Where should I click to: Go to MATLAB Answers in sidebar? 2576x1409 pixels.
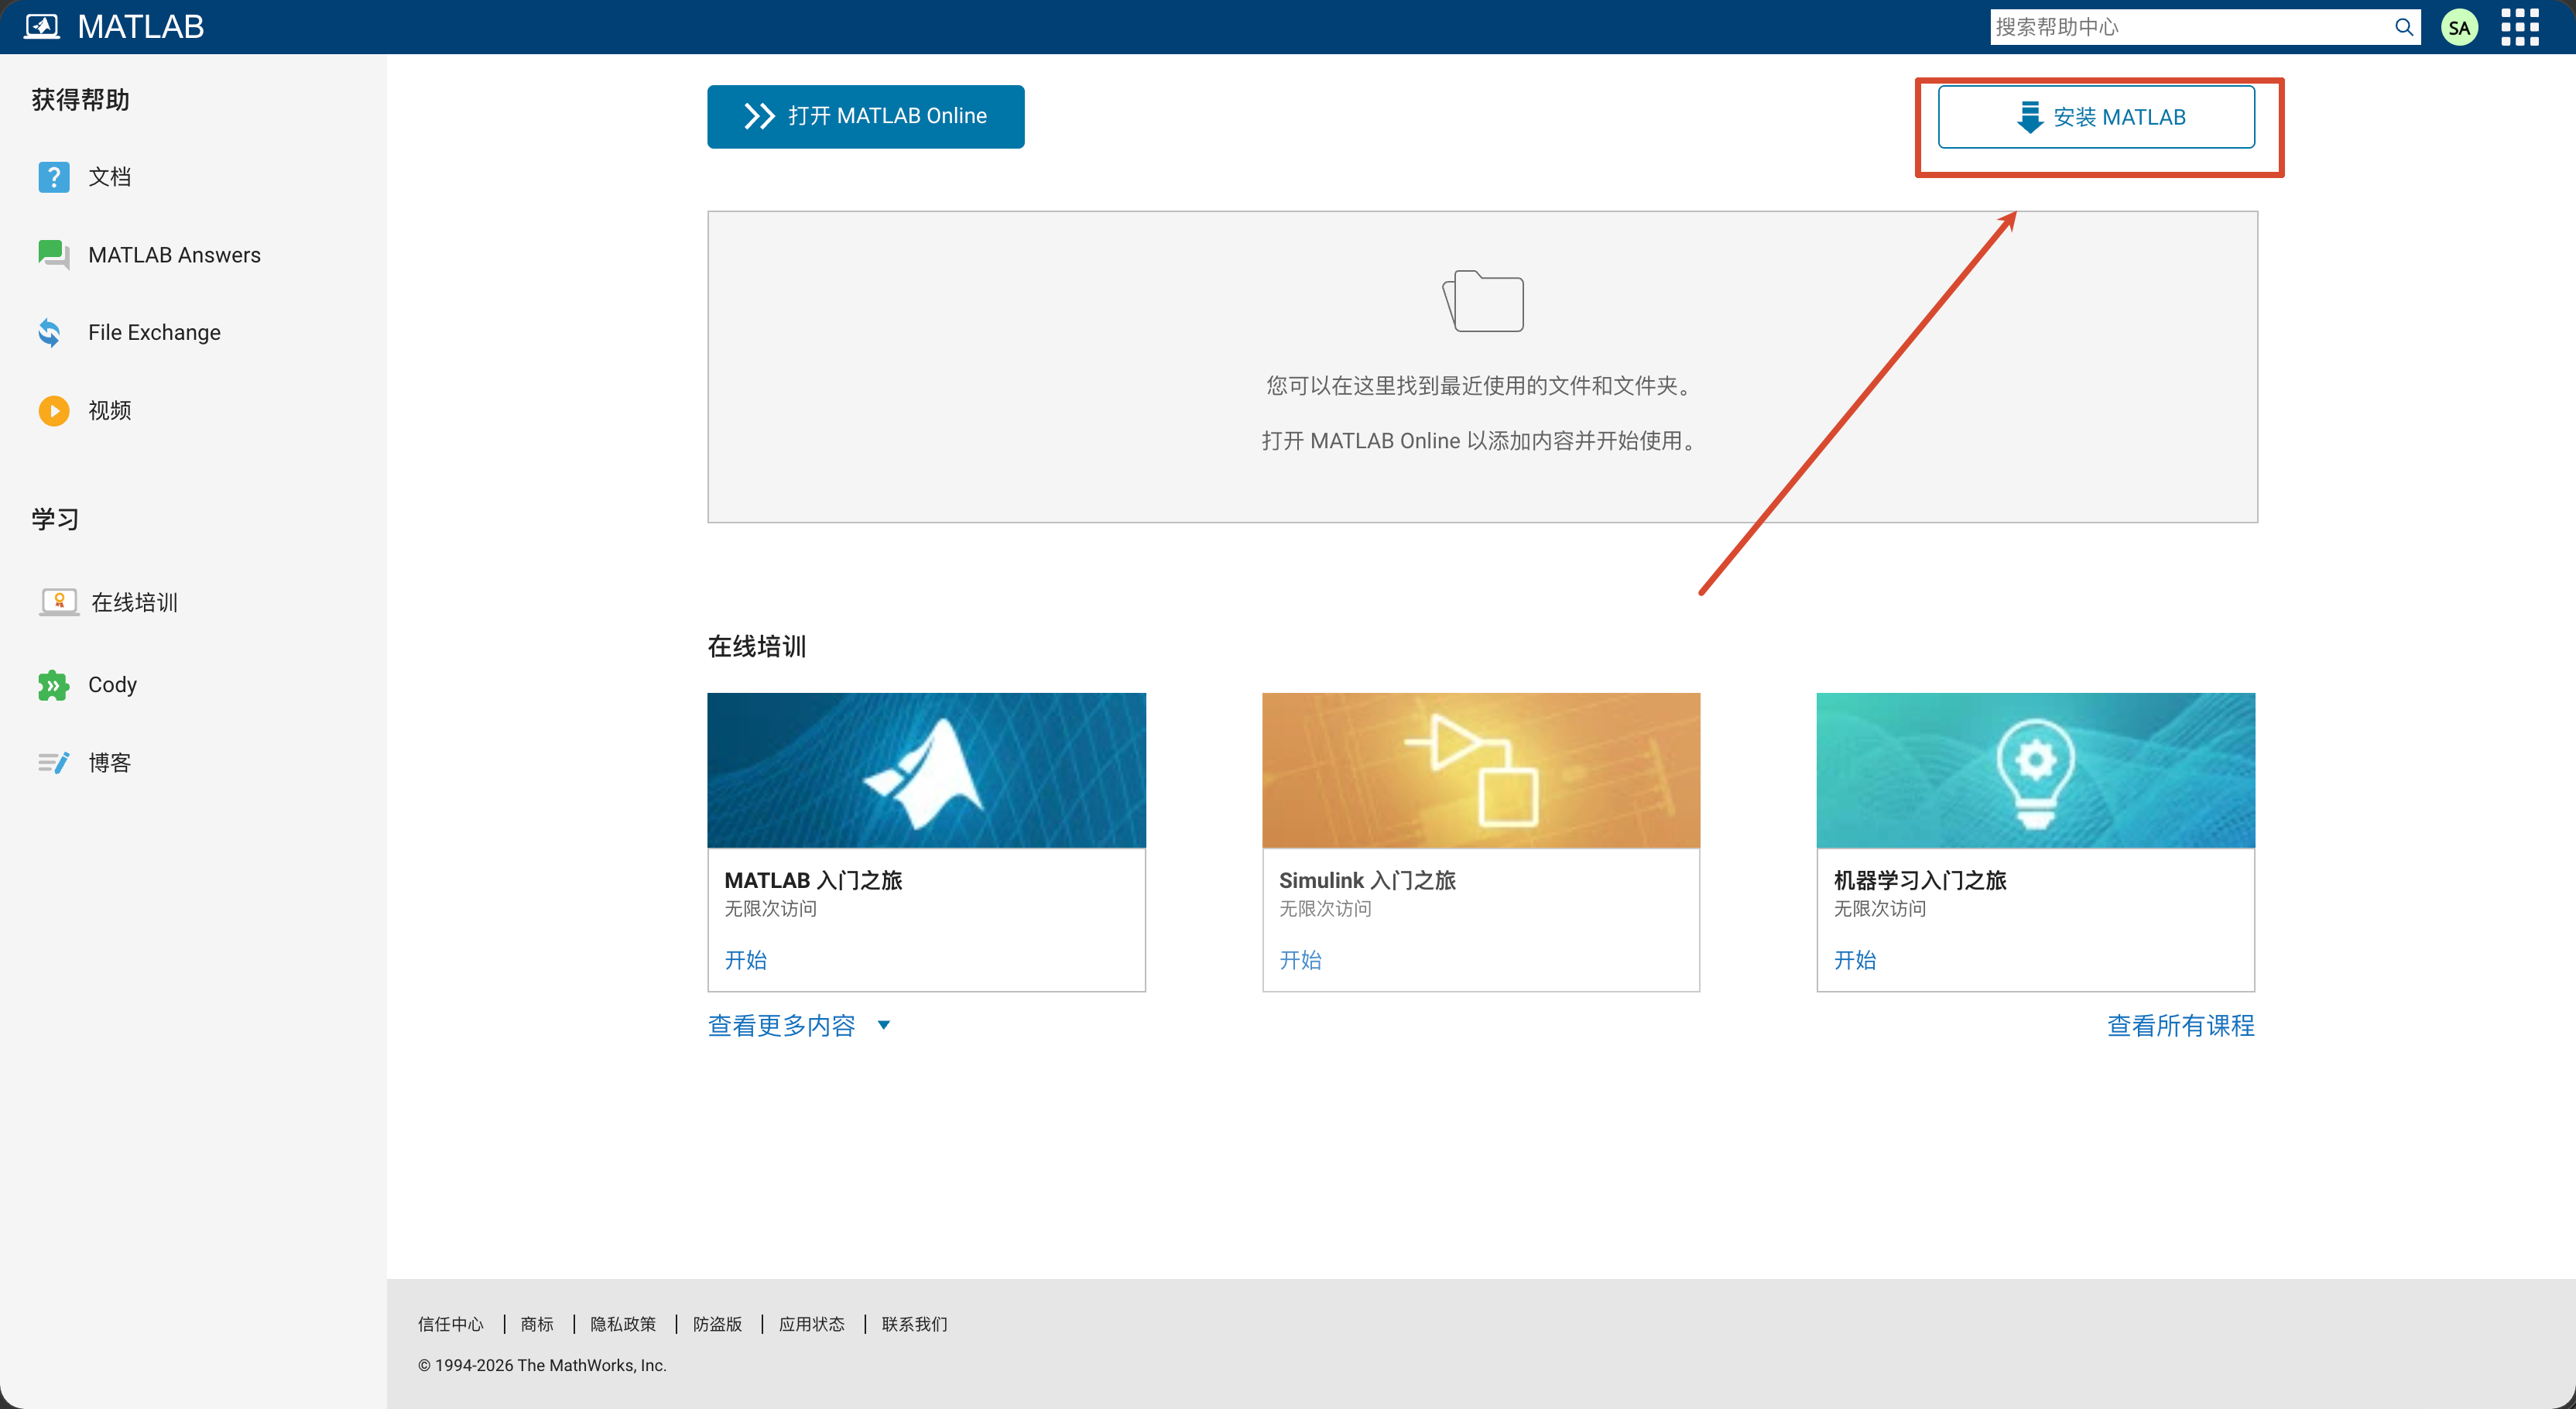[174, 255]
